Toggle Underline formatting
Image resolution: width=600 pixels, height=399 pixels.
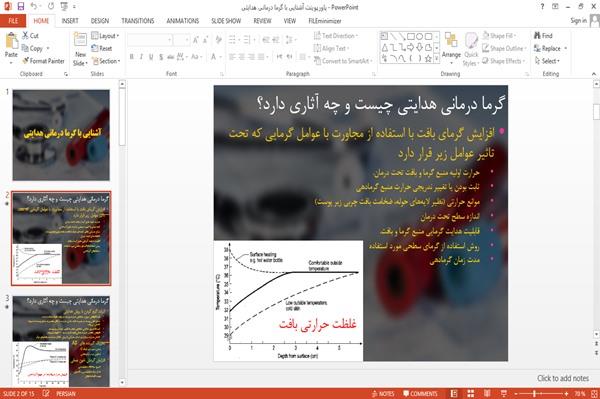151,57
